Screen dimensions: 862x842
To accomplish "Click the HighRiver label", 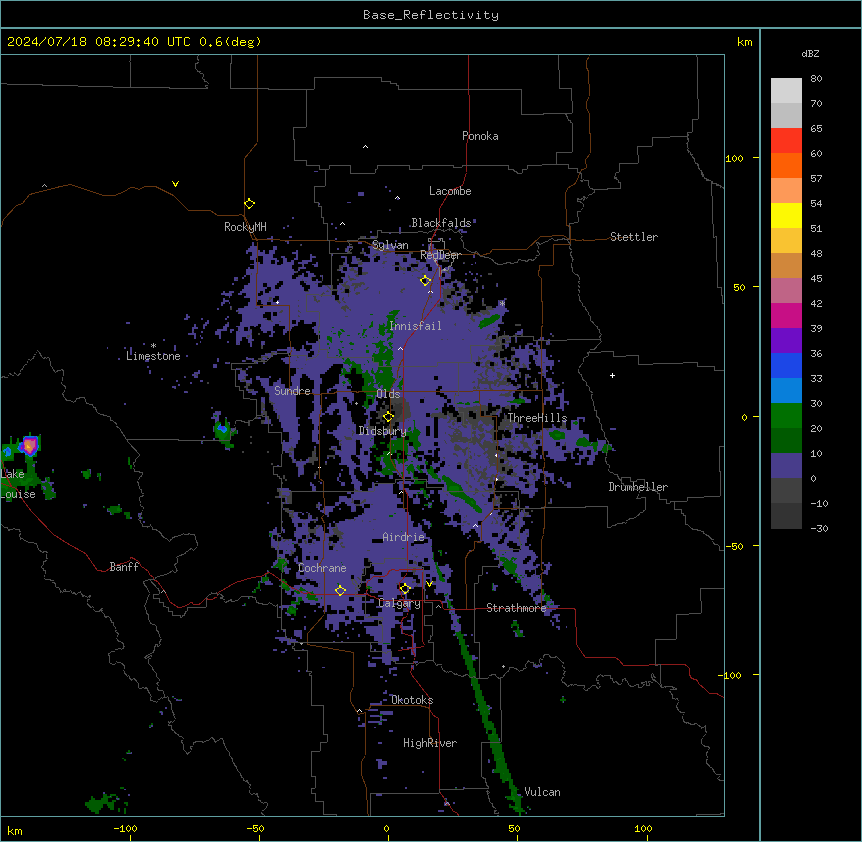I will click(430, 743).
